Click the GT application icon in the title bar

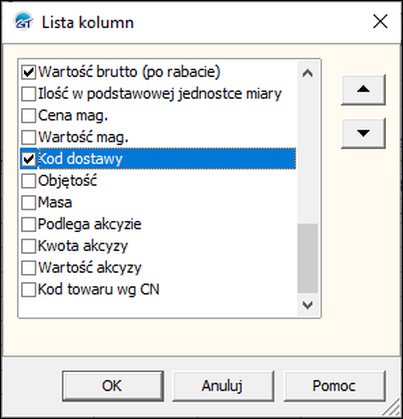tap(23, 21)
